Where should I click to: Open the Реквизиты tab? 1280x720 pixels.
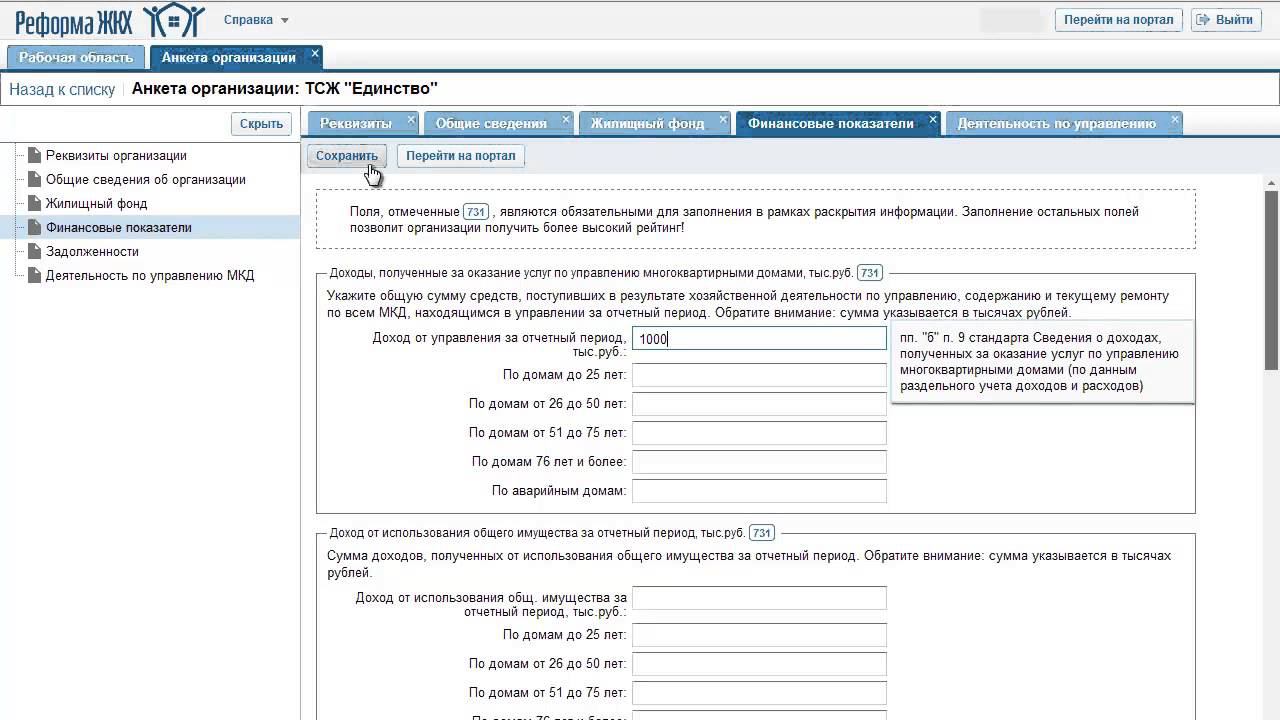point(356,123)
